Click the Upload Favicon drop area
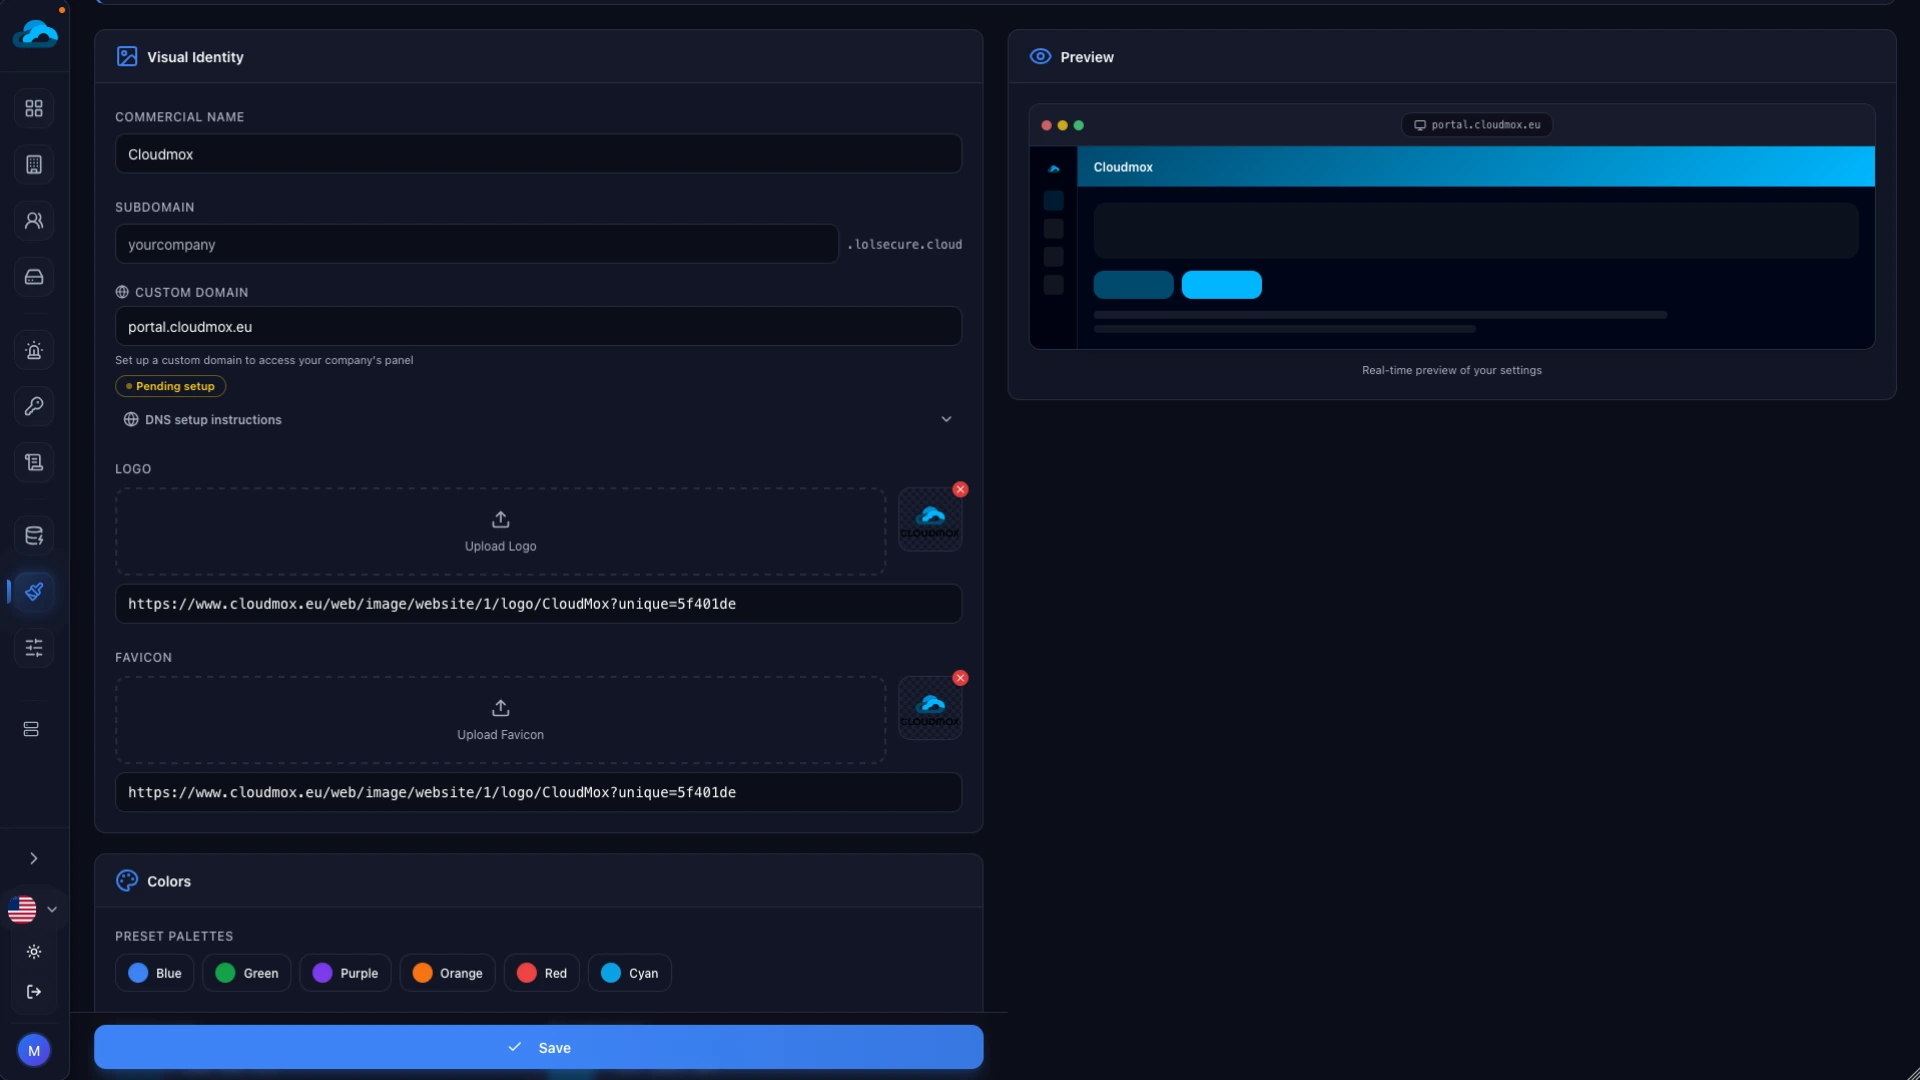Image resolution: width=1920 pixels, height=1080 pixels. [500, 720]
